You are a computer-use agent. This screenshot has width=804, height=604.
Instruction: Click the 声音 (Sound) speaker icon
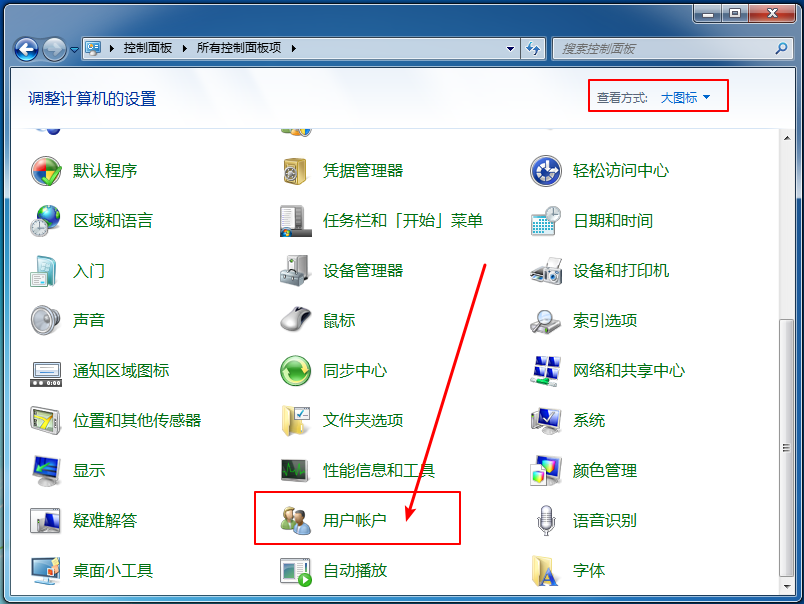tap(46, 320)
